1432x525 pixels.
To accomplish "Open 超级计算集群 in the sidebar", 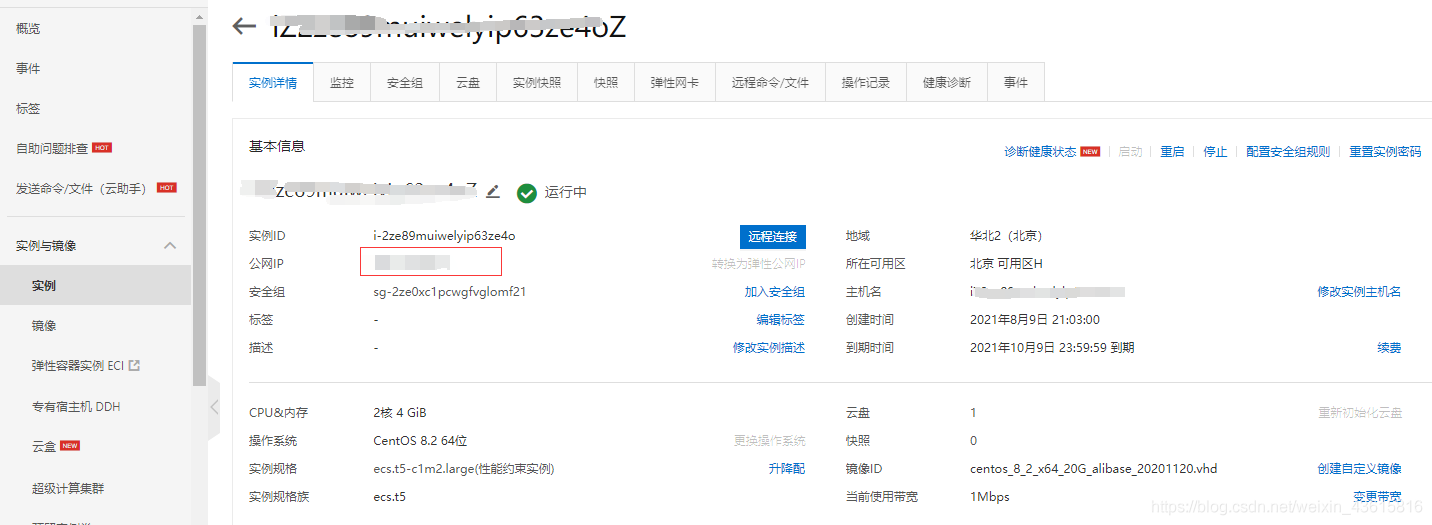I will click(68, 488).
